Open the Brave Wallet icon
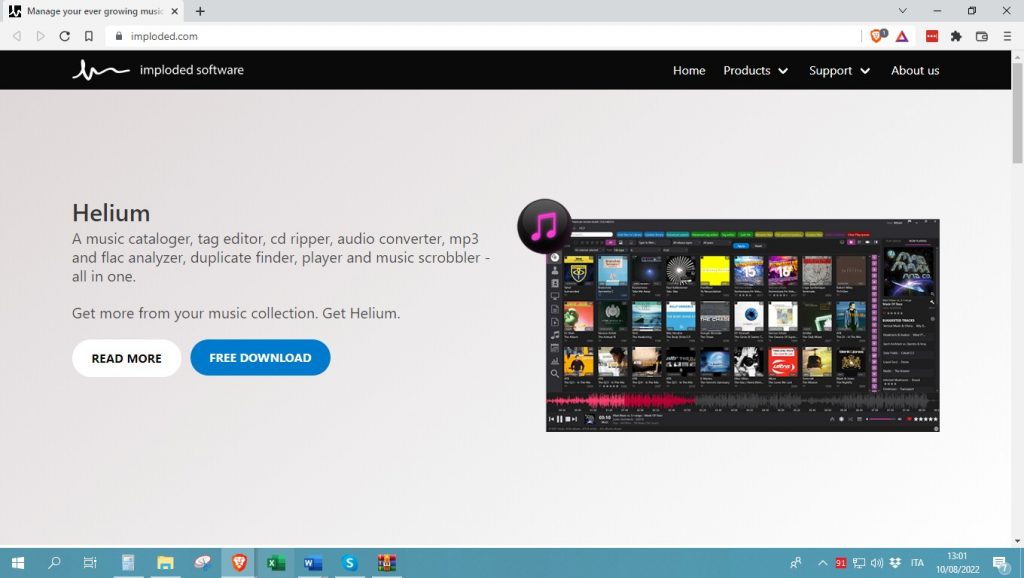The image size is (1024, 578). tap(981, 36)
